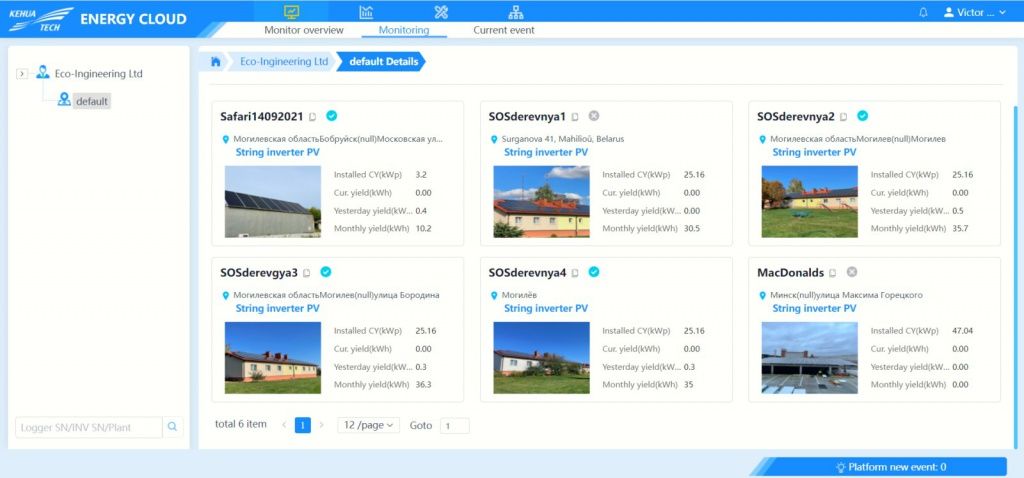Click the Kehua Tech logo
1024x478 pixels.
(40, 18)
